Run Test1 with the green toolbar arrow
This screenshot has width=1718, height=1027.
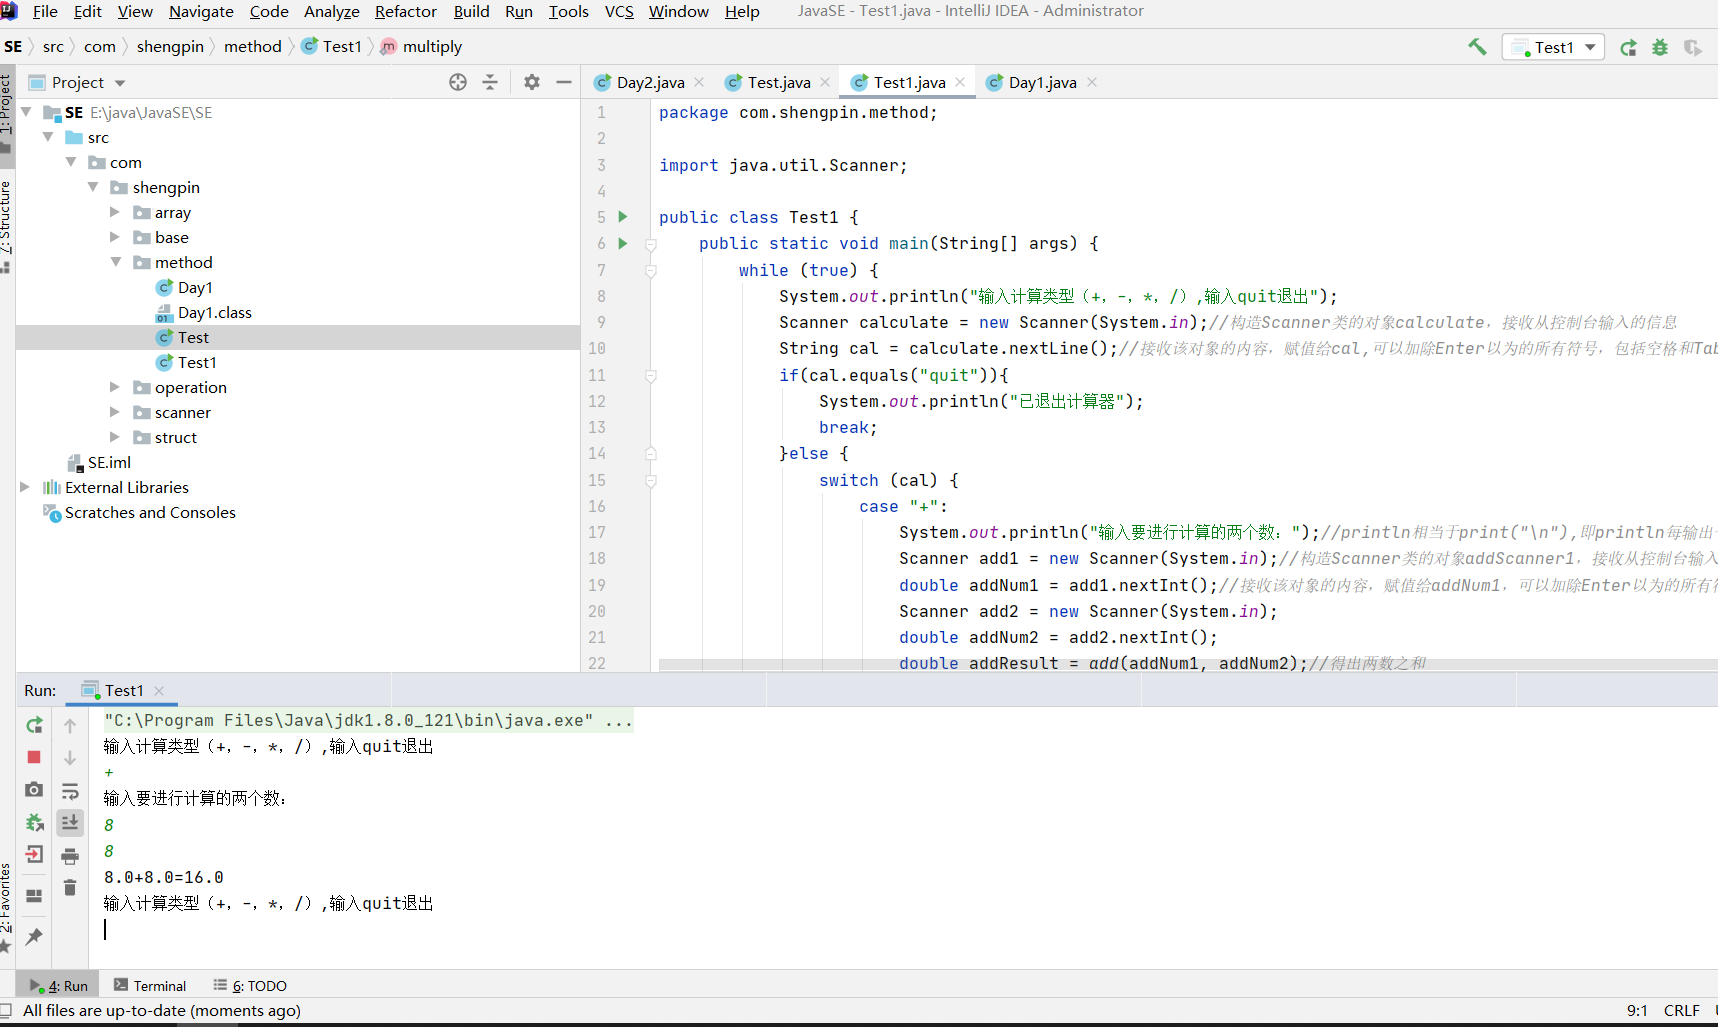coord(1629,47)
